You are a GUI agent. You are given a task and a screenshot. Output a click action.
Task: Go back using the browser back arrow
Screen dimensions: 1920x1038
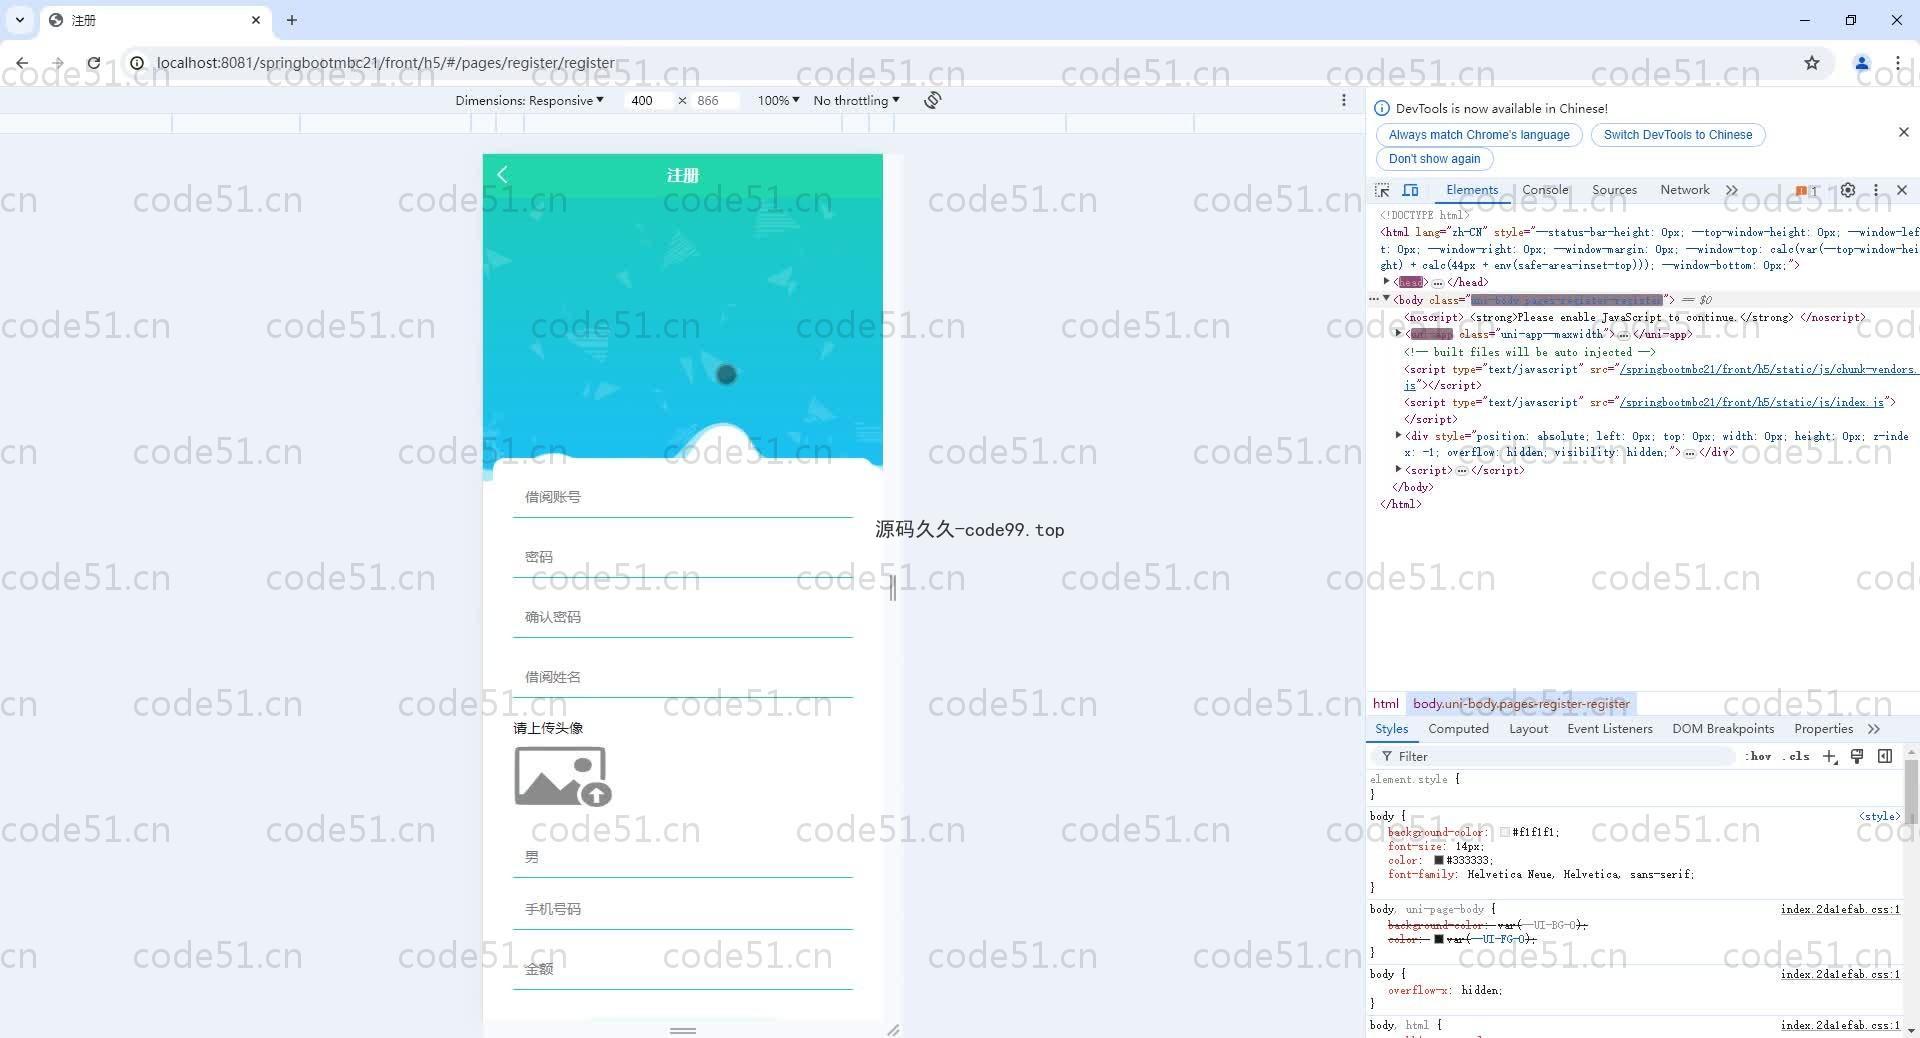22,63
